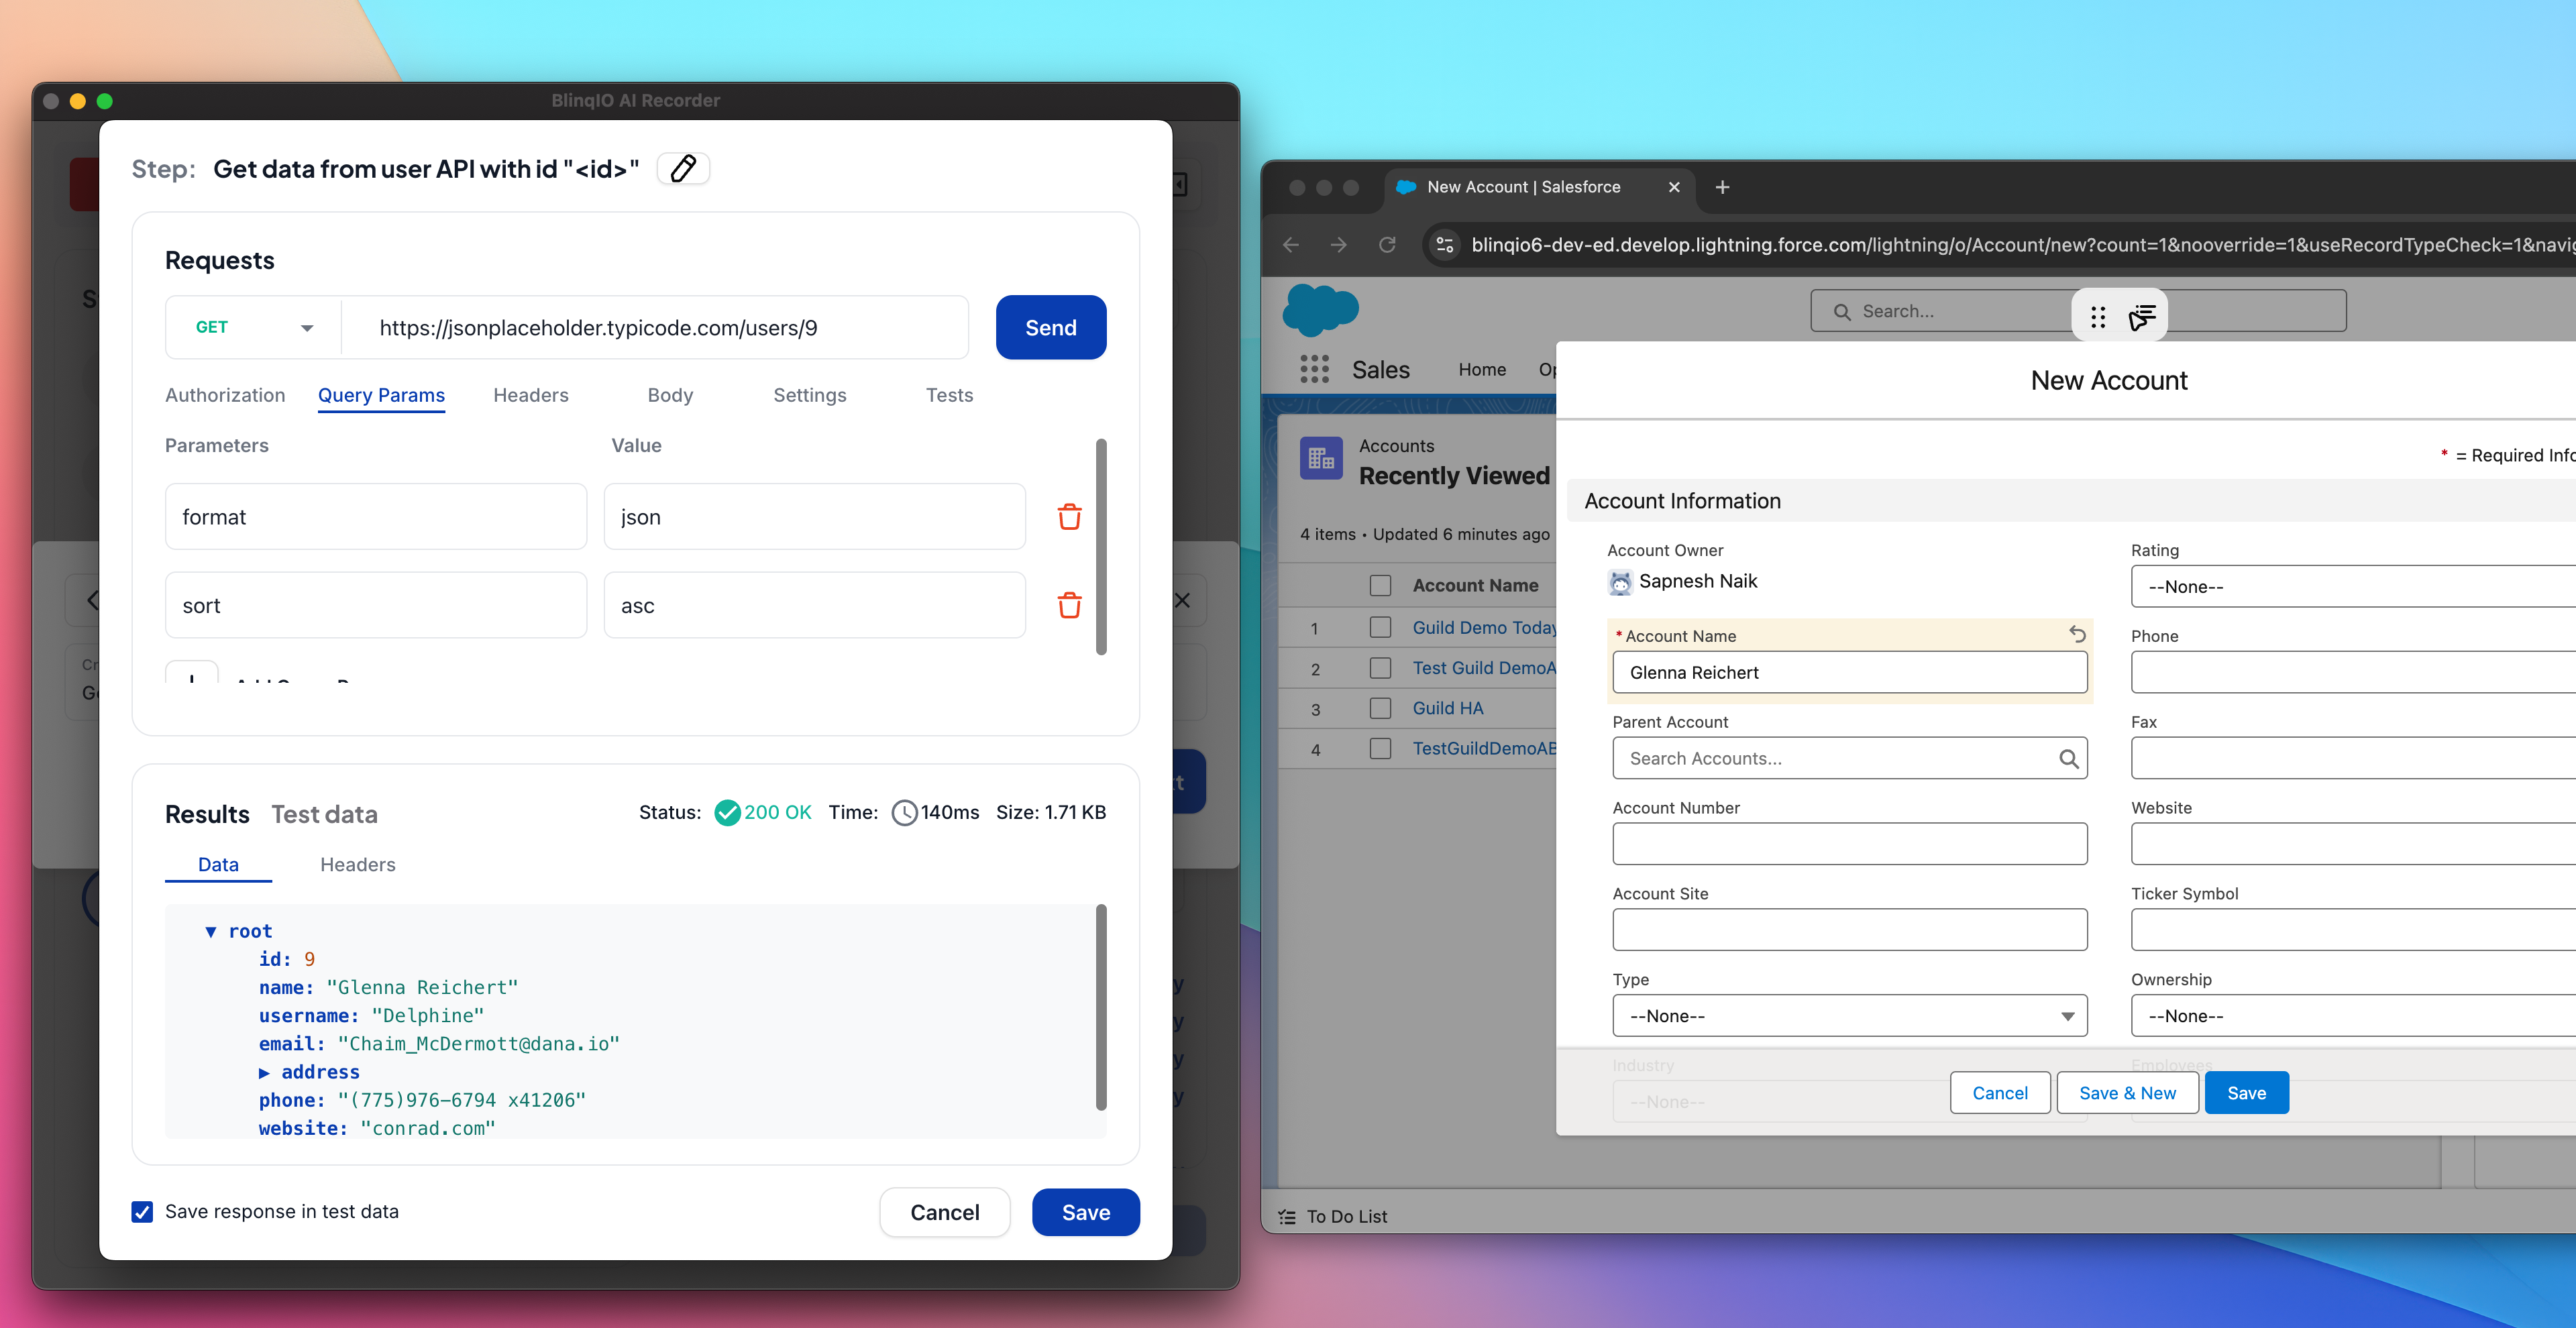The width and height of the screenshot is (2576, 1328).
Task: Open the results Headers tab
Action: 357,865
